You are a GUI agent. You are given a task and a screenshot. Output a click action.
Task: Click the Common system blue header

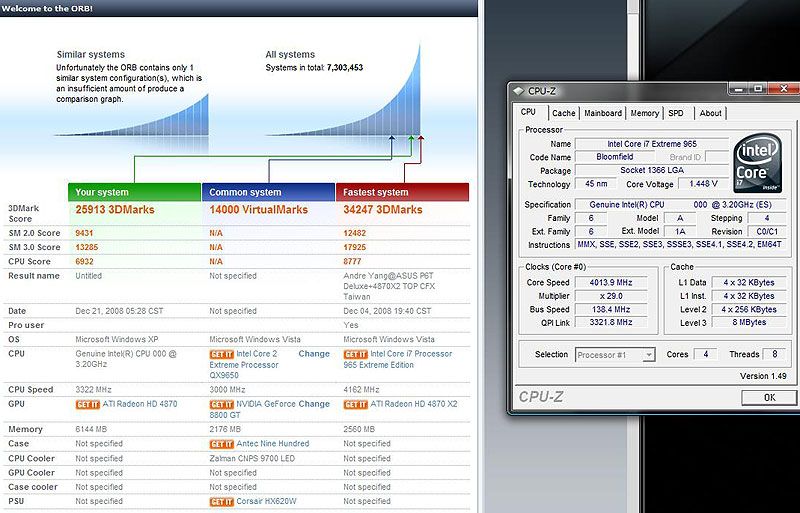coord(268,192)
